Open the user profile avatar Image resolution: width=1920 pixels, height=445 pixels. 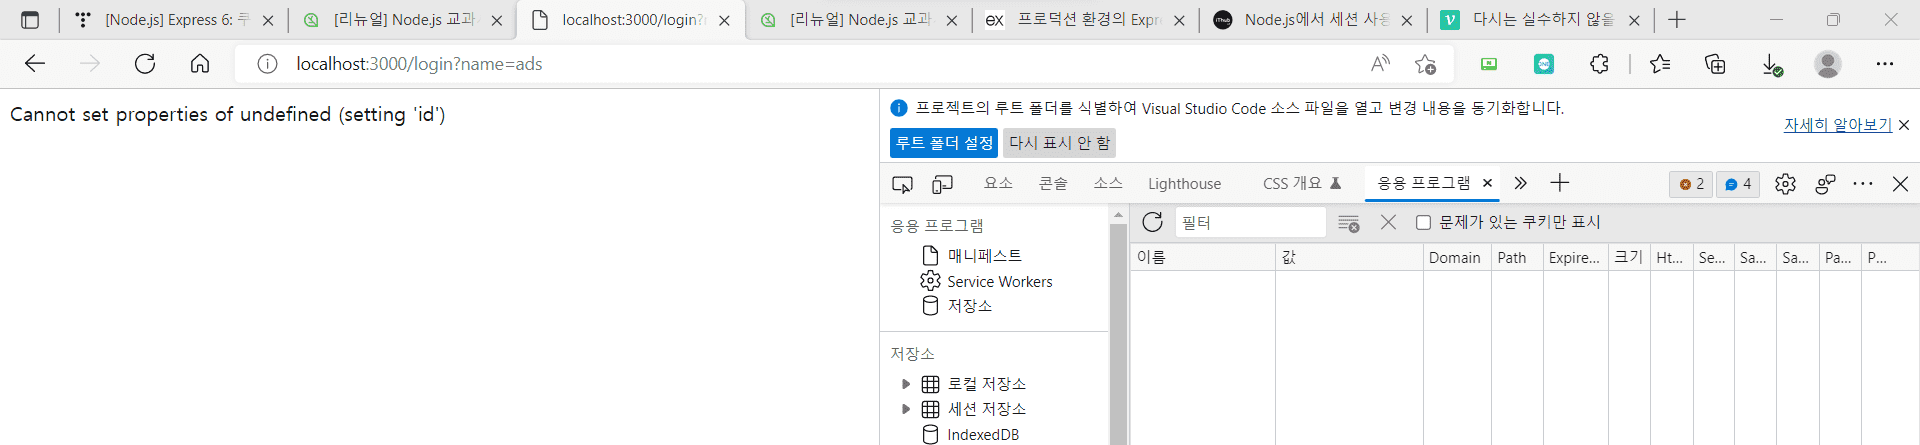tap(1828, 64)
